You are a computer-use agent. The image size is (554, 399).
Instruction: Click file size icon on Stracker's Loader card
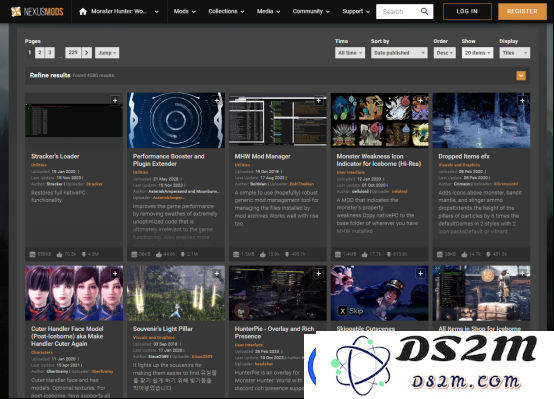pyautogui.click(x=32, y=254)
